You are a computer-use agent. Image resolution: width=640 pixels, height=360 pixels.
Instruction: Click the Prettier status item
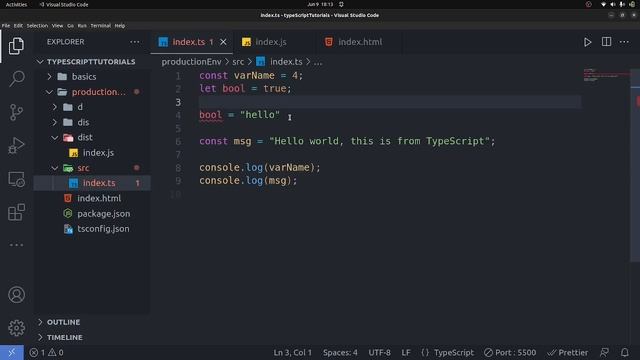point(568,352)
